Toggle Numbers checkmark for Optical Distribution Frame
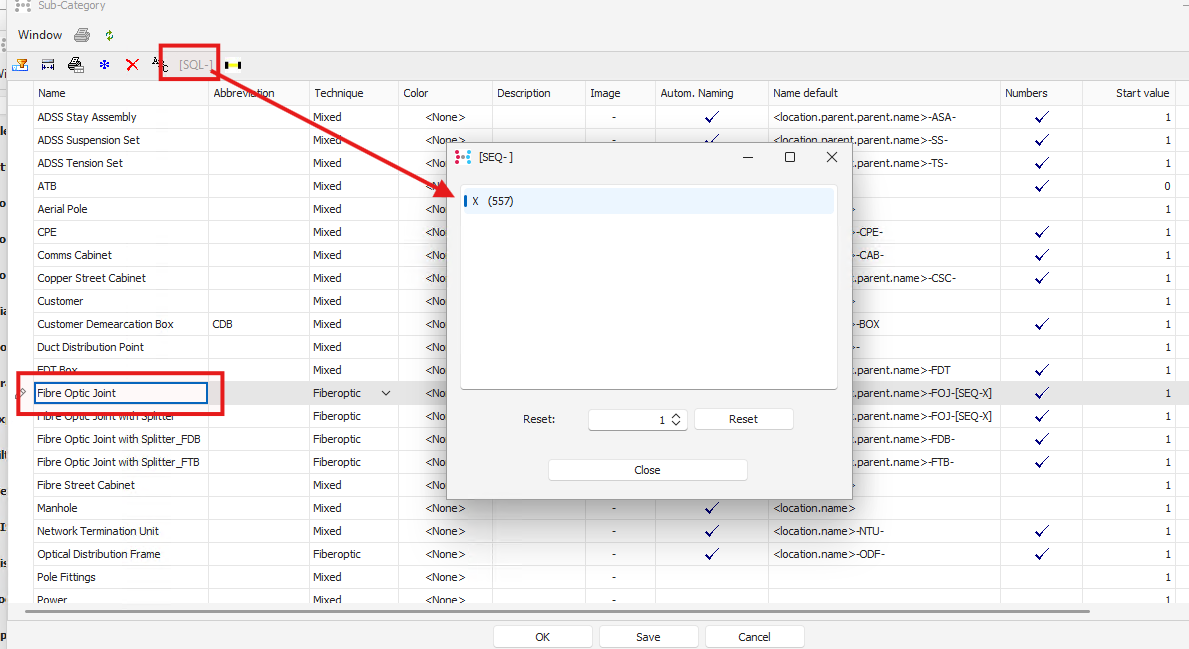The height and width of the screenshot is (649, 1189). tap(1042, 554)
